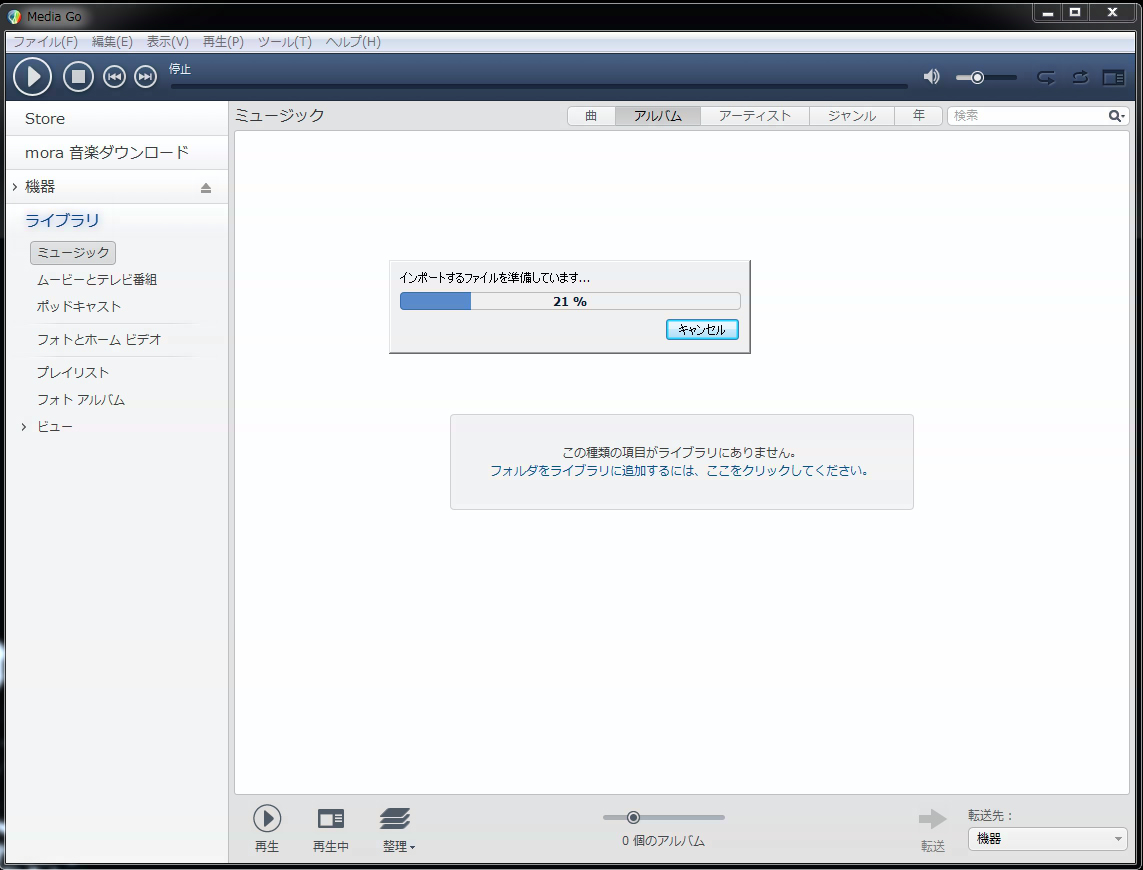Click the large Play button in the top toolbar
This screenshot has height=870, width=1143.
click(x=32, y=77)
